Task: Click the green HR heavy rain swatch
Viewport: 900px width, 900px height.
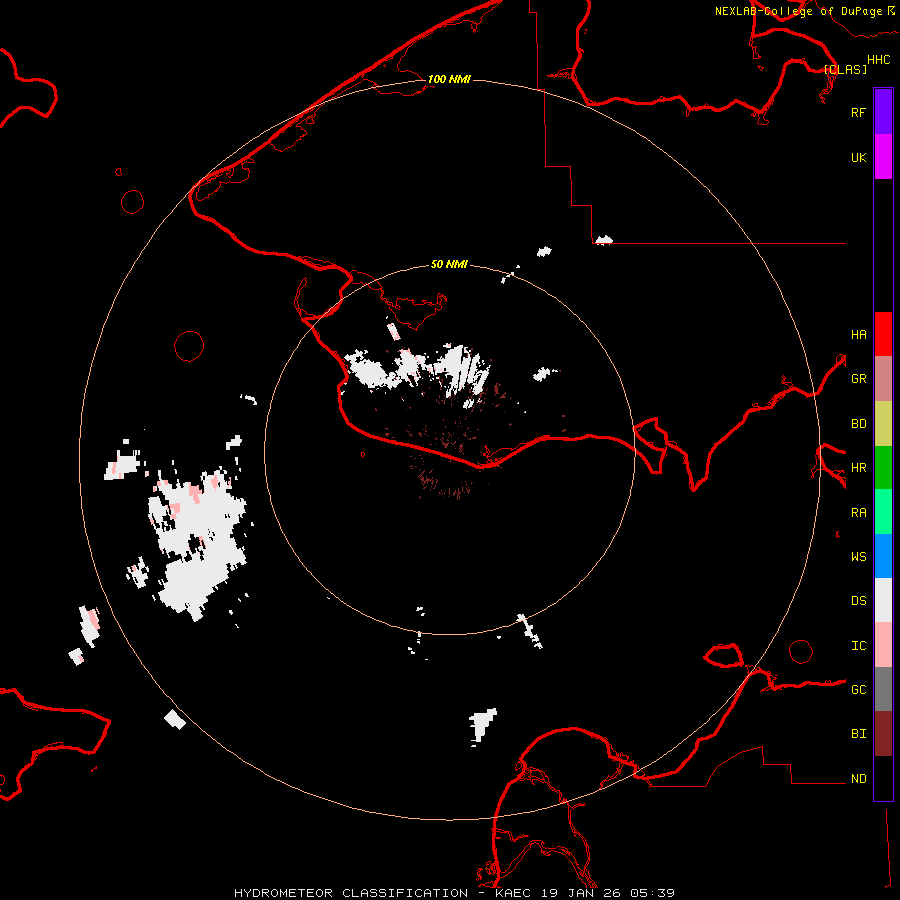Action: click(x=883, y=467)
